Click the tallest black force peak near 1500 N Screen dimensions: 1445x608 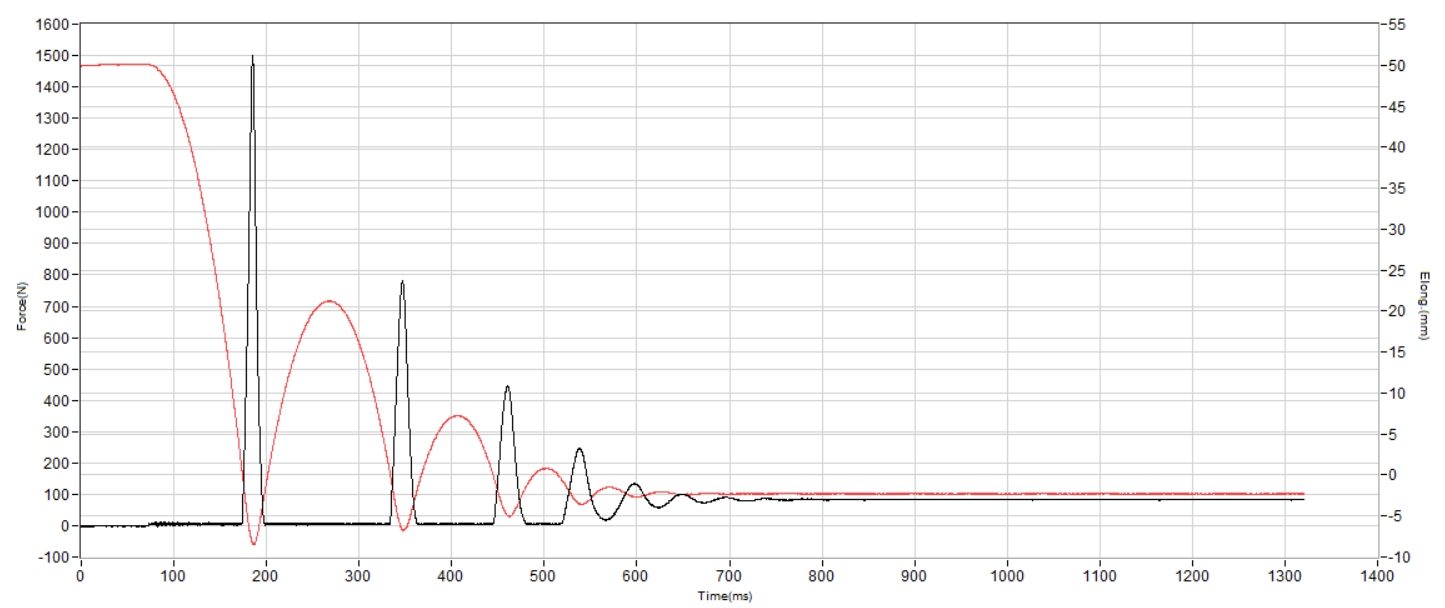click(x=252, y=57)
